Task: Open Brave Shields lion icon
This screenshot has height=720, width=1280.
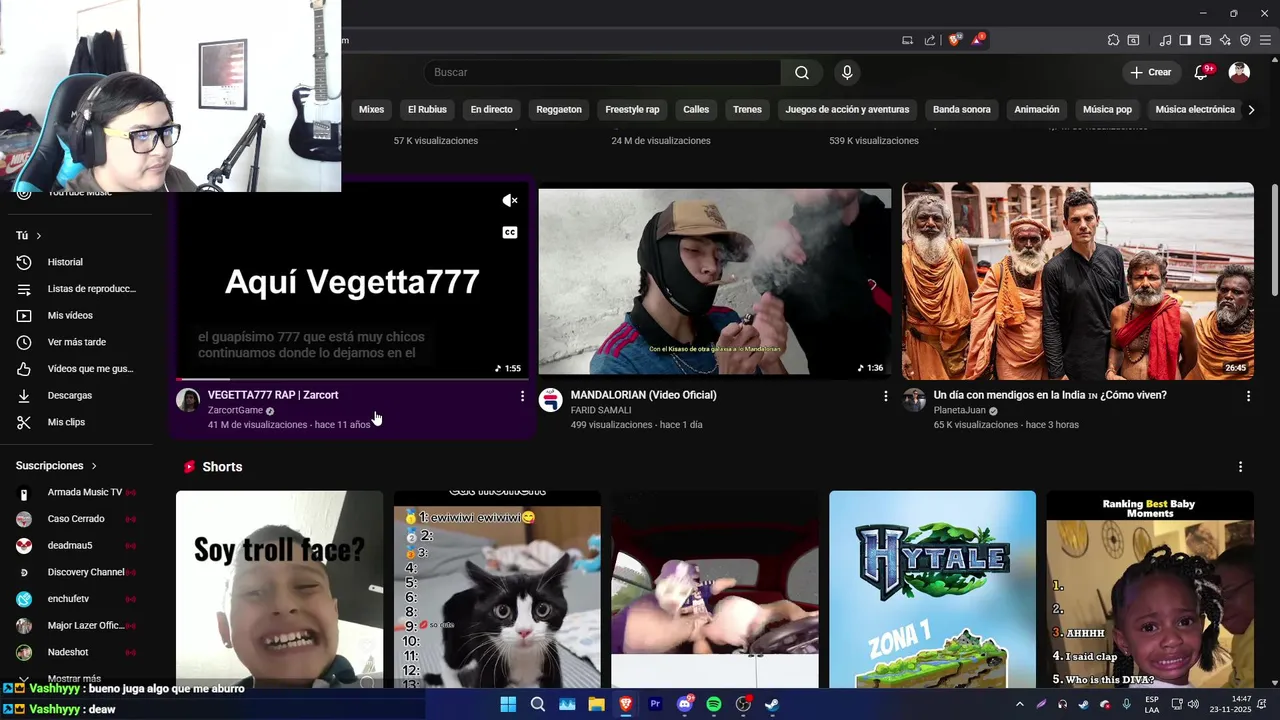Action: pyautogui.click(x=954, y=40)
